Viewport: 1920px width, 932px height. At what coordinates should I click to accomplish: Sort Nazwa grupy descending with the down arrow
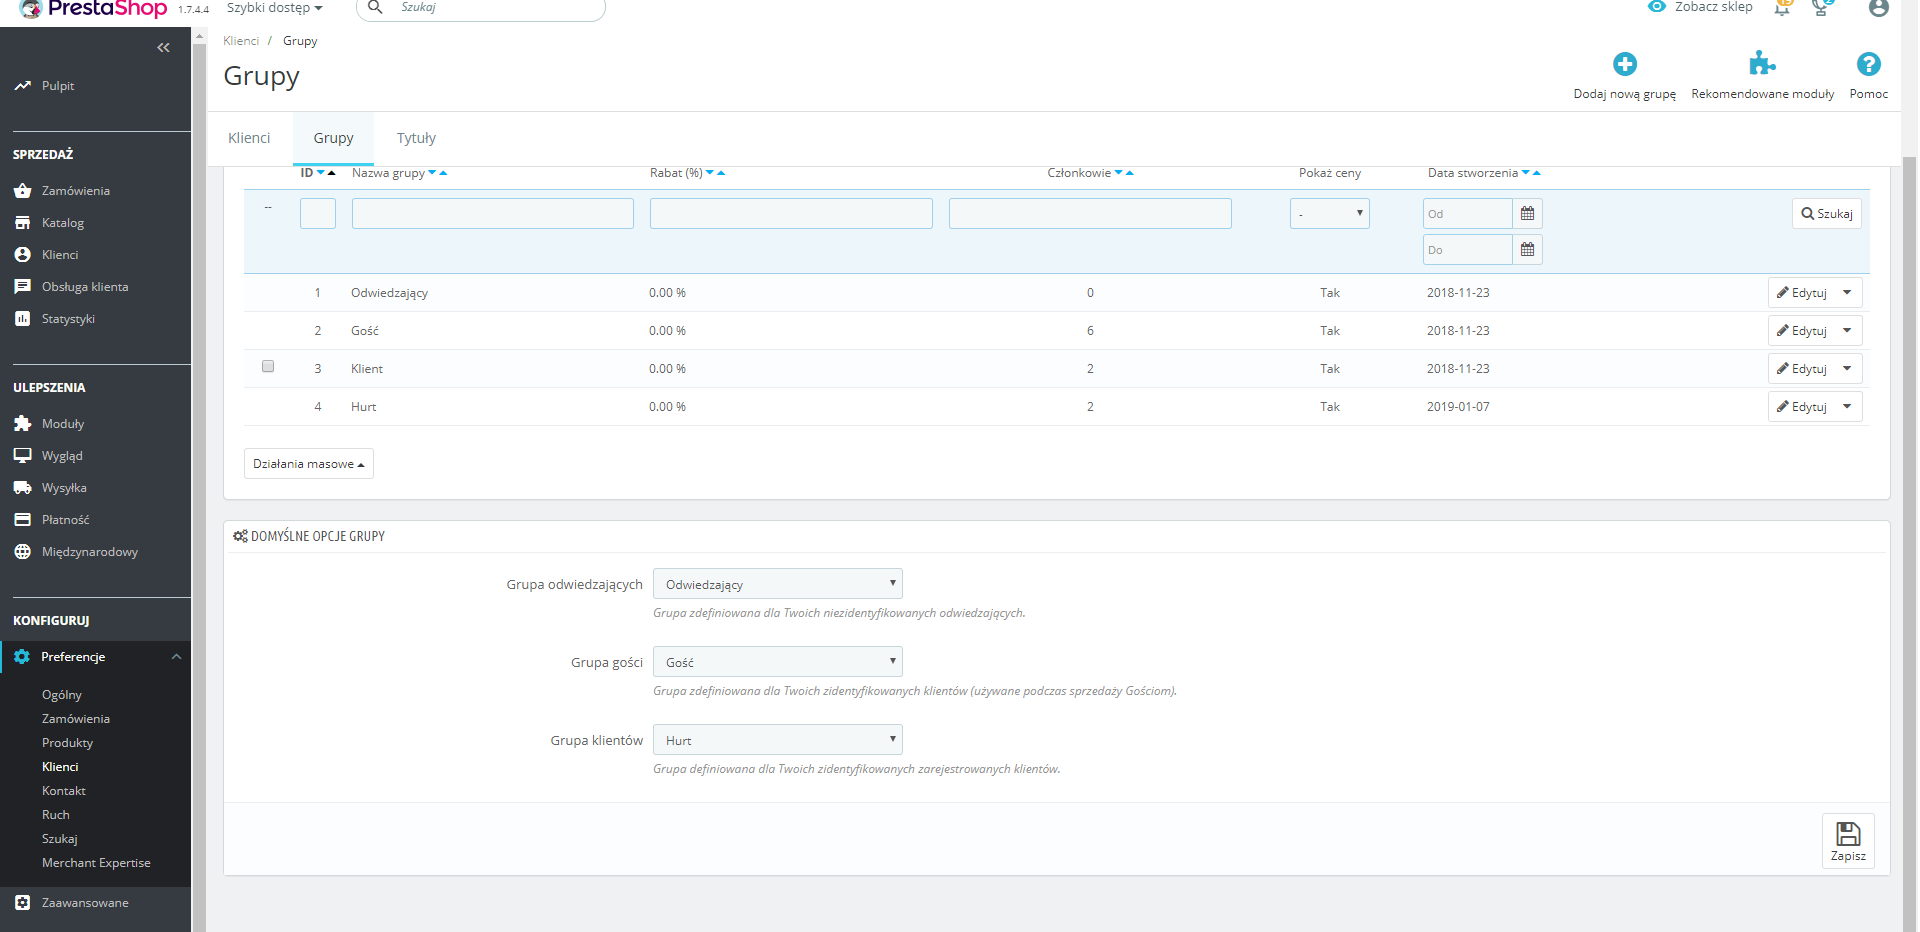432,173
